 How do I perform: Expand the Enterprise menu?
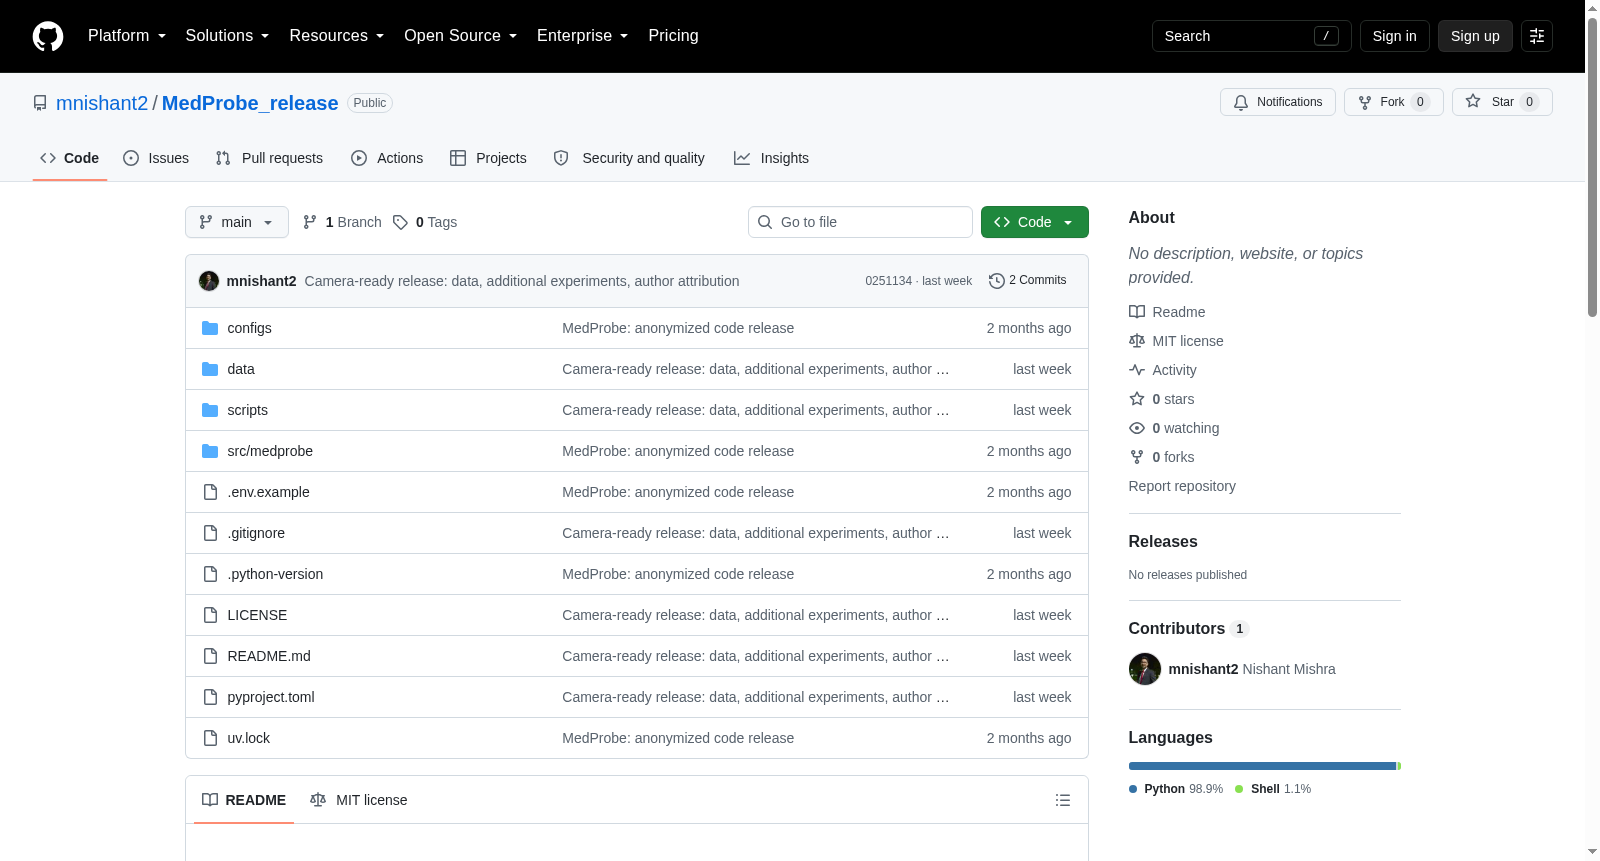pos(582,36)
